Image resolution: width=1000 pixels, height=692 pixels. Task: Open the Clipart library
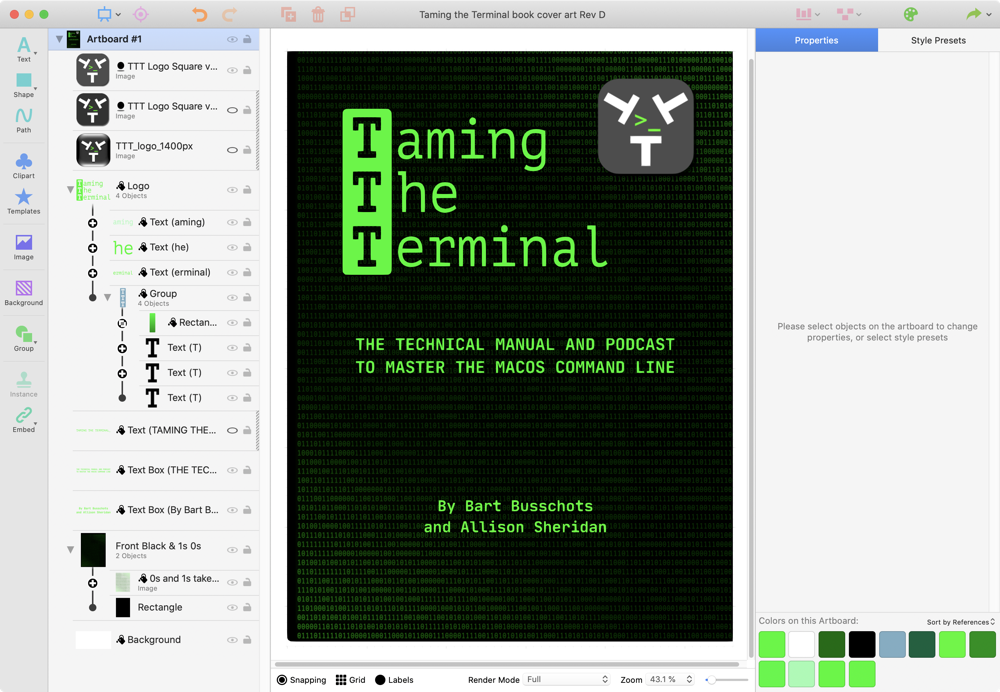[x=23, y=164]
